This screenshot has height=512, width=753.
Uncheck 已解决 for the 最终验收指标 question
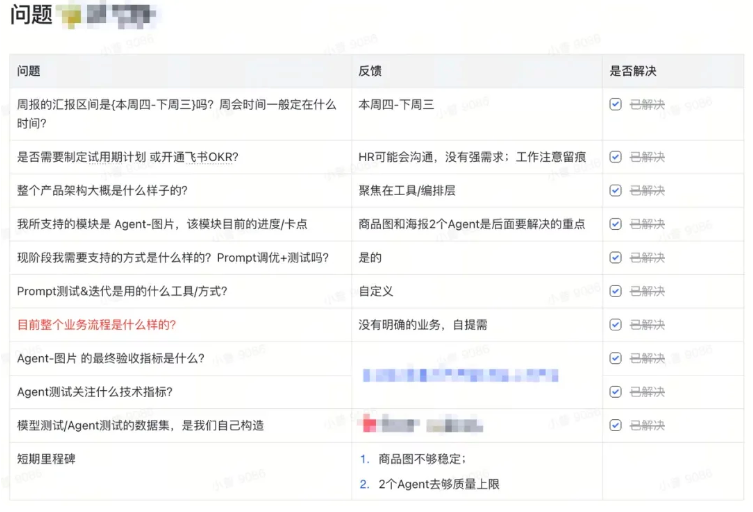(x=616, y=358)
